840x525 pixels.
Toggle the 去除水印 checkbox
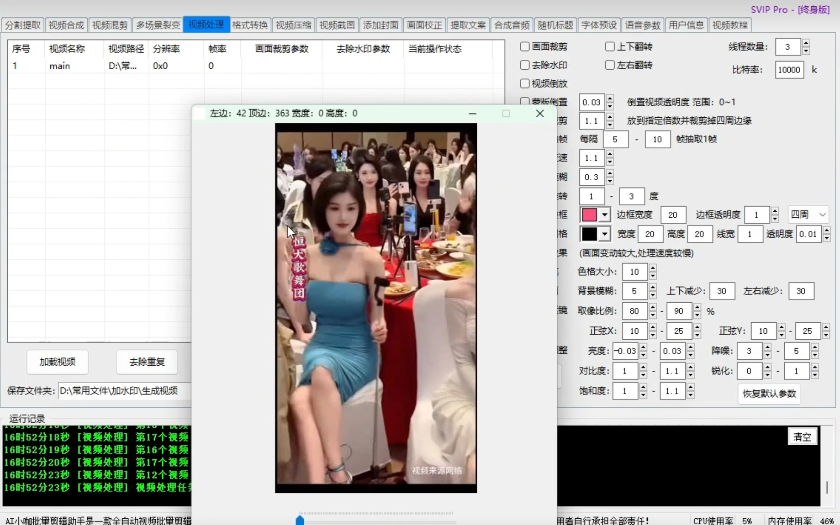coord(526,65)
